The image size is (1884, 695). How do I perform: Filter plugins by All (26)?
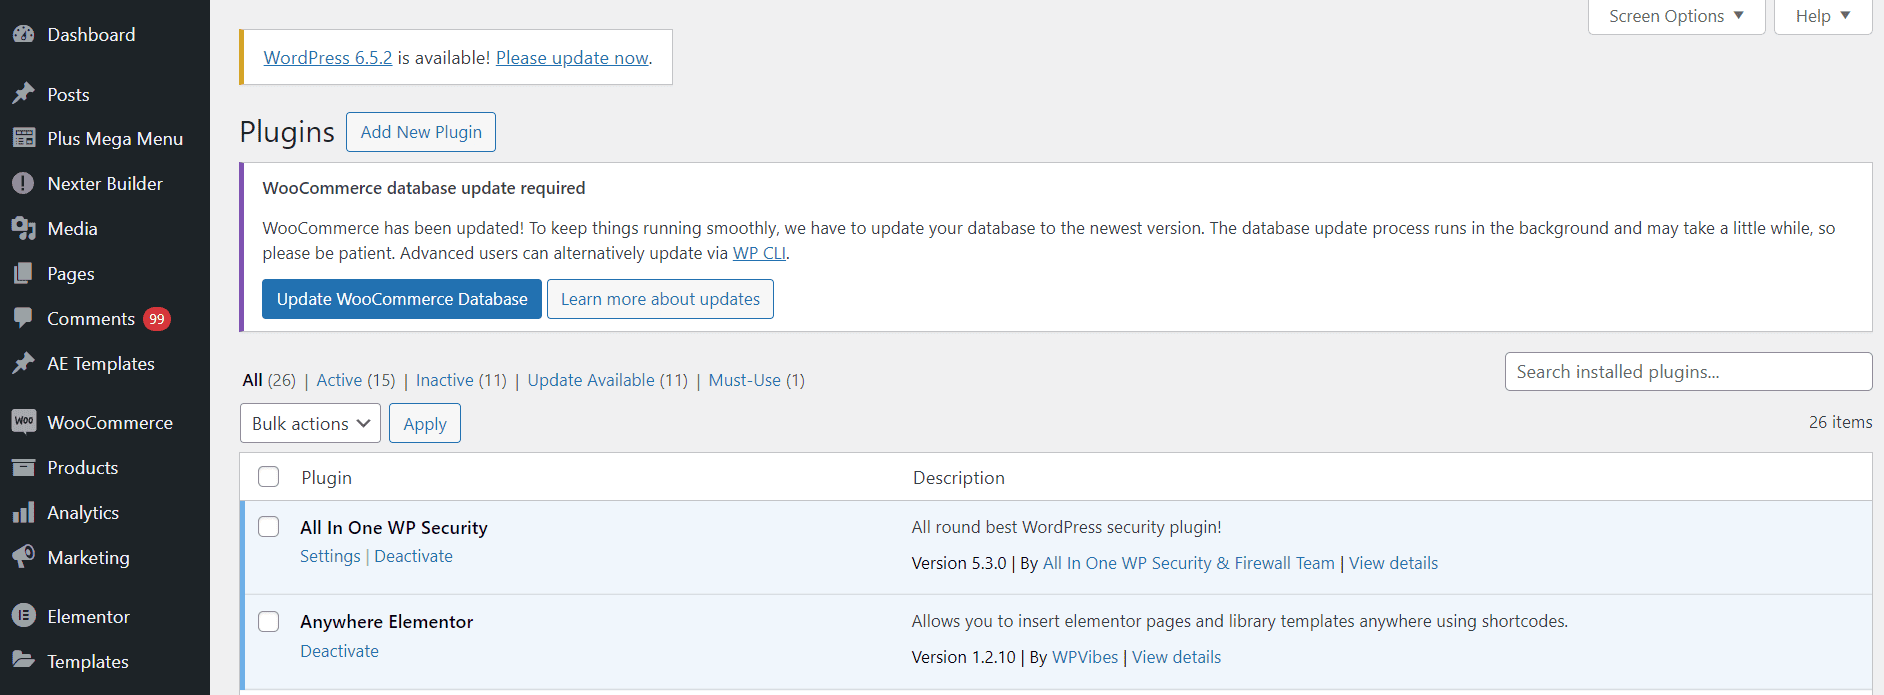[x=269, y=380]
